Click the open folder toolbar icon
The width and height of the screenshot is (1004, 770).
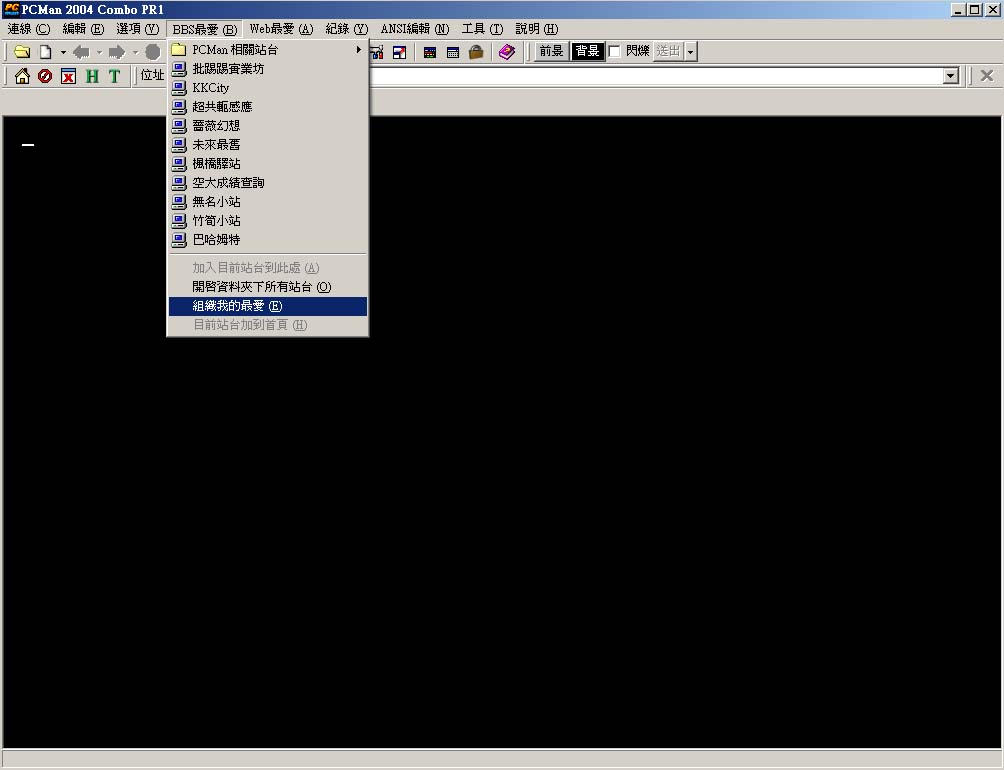[x=21, y=52]
